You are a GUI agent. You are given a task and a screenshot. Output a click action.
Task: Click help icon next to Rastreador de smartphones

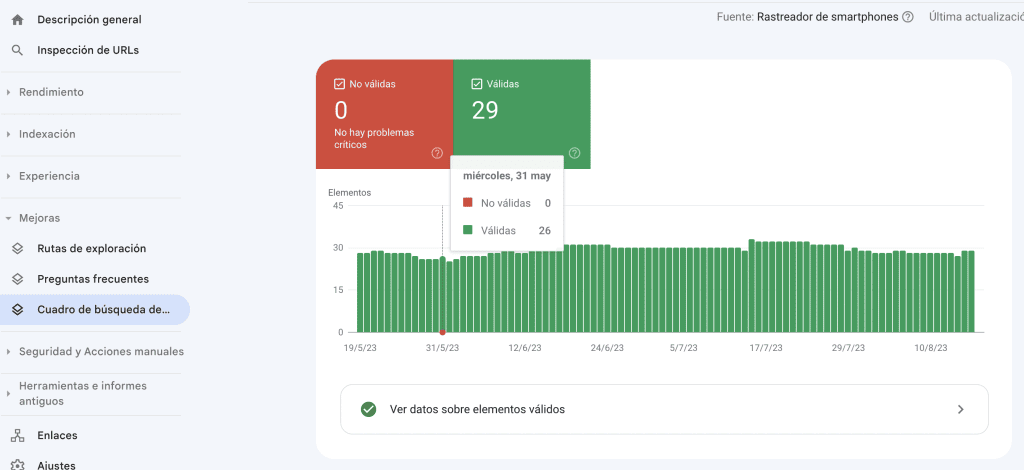click(908, 17)
